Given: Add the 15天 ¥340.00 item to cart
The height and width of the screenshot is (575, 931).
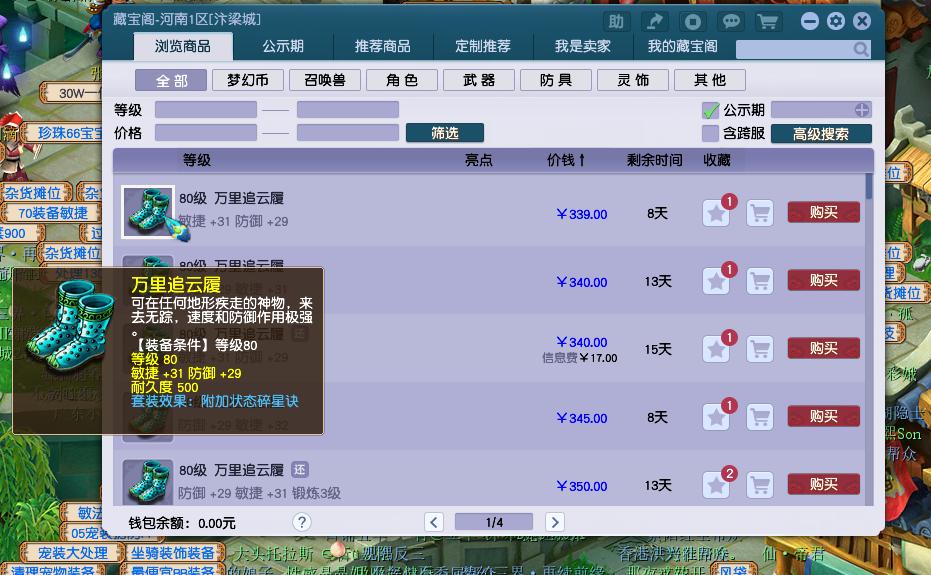Looking at the screenshot, I should [x=760, y=349].
